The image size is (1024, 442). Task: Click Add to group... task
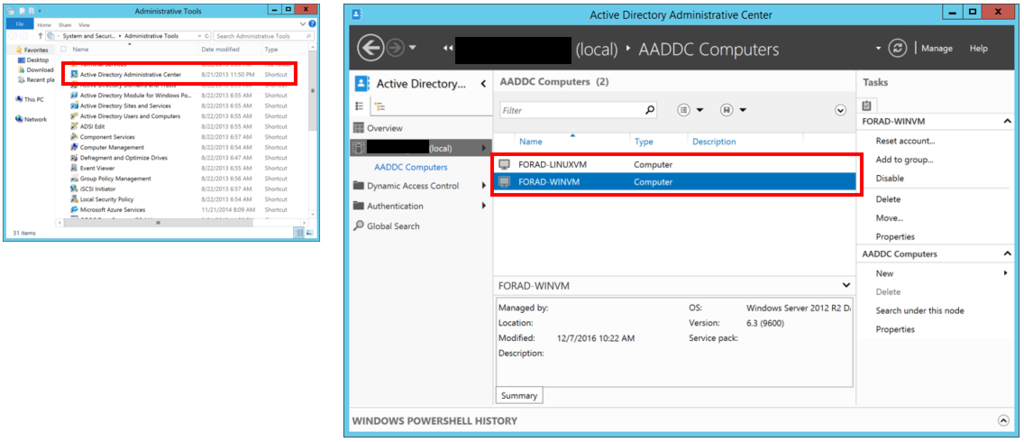point(904,159)
